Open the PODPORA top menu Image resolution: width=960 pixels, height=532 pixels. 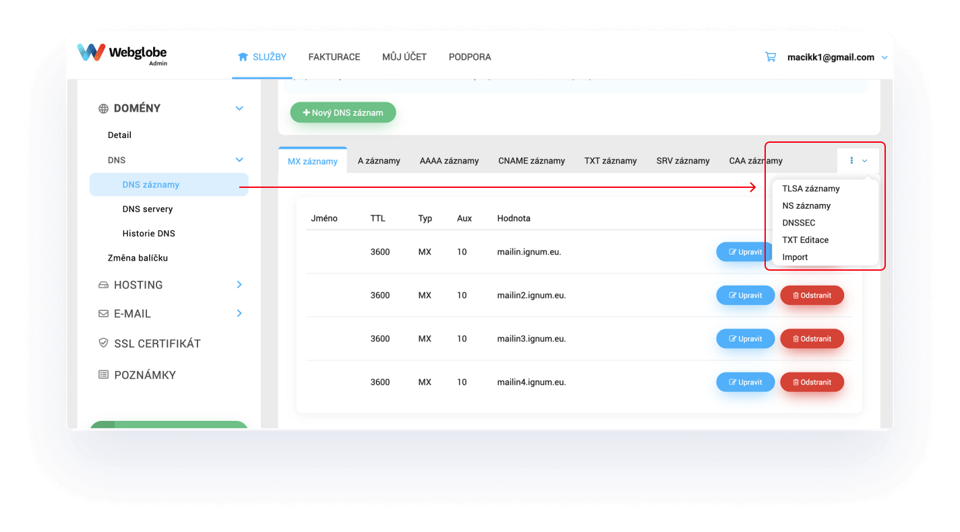470,57
